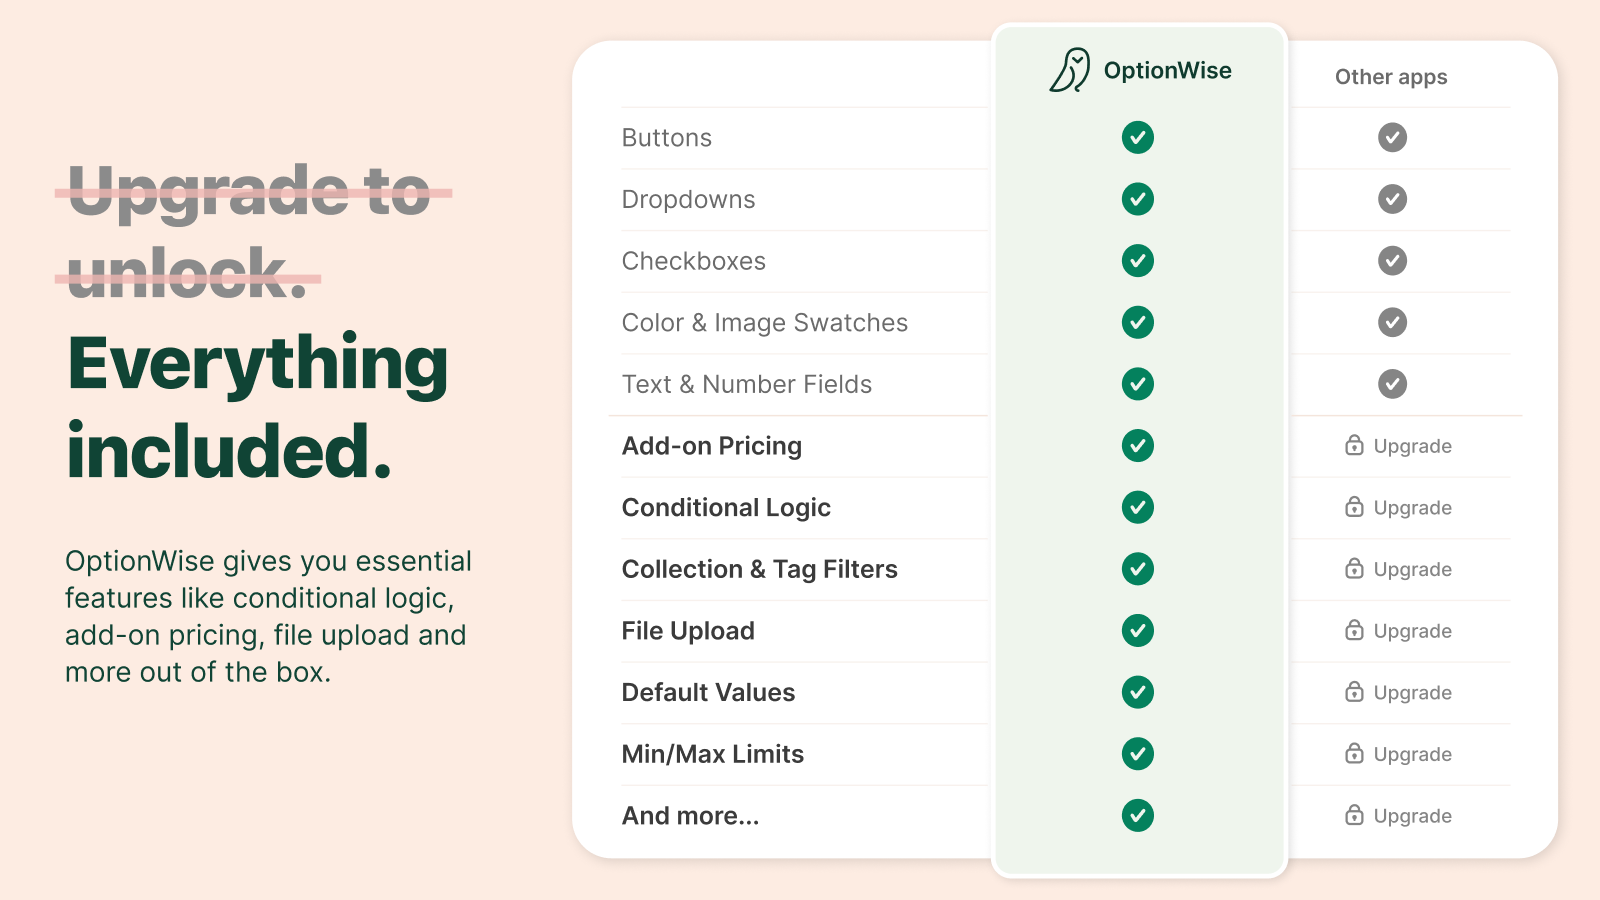Screen dimensions: 1600x900
Task: Click the green checkmark for Buttons
Action: click(x=1138, y=137)
